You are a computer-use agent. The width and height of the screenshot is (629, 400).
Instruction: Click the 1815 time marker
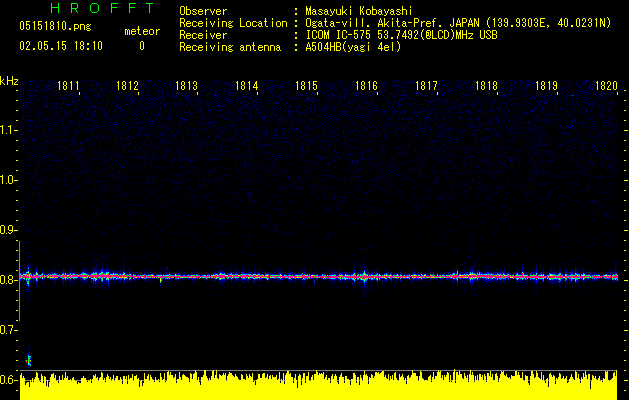tap(306, 85)
